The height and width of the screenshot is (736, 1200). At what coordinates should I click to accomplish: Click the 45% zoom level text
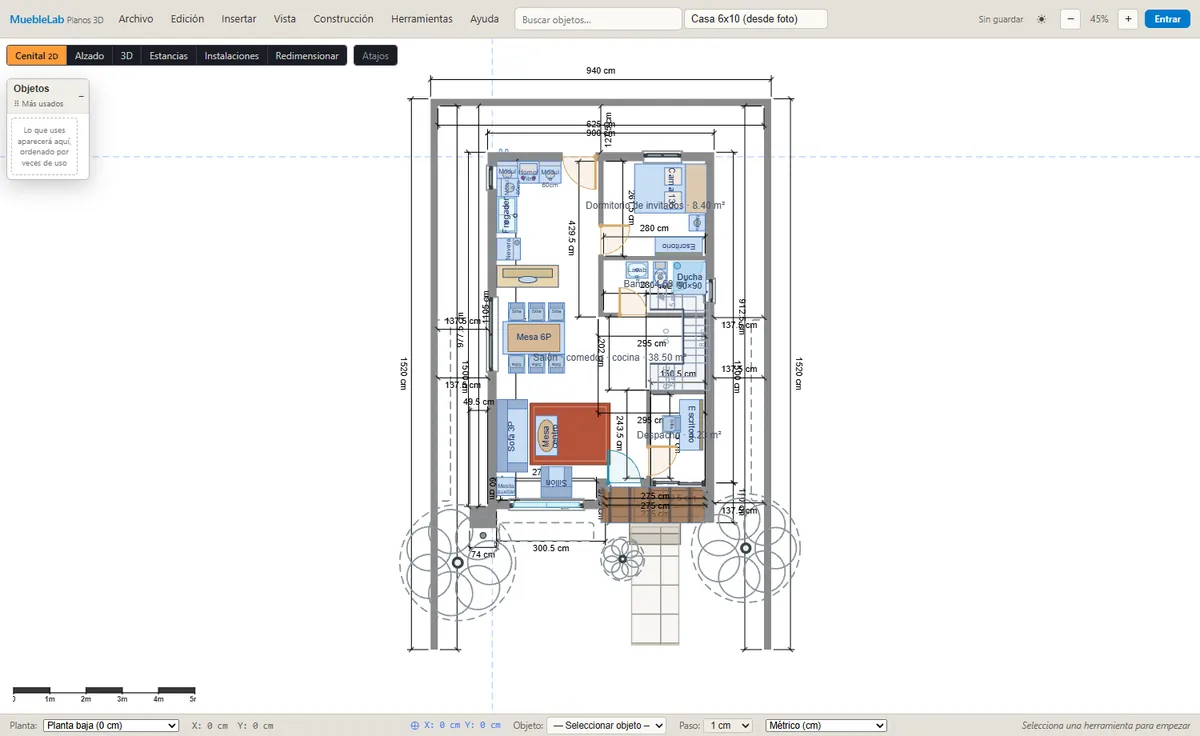tap(1099, 19)
